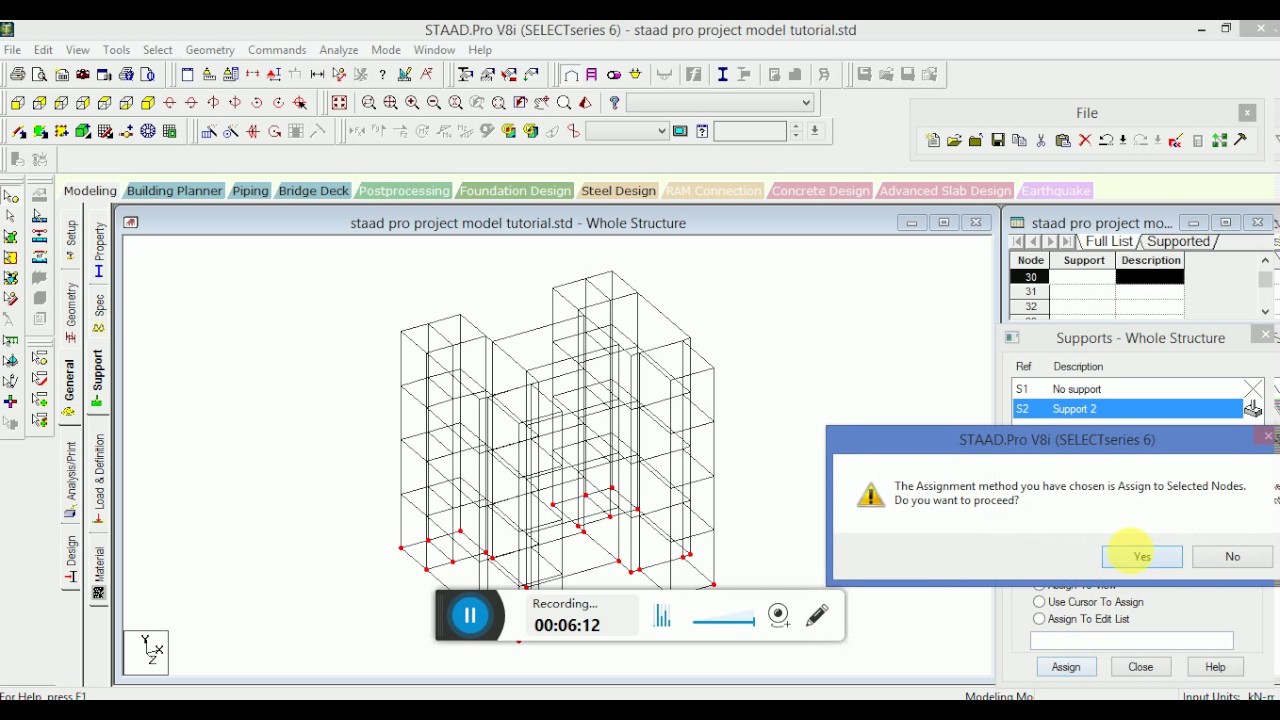Click the recorder microphone volume slider
Image resolution: width=1280 pixels, height=720 pixels.
723,619
